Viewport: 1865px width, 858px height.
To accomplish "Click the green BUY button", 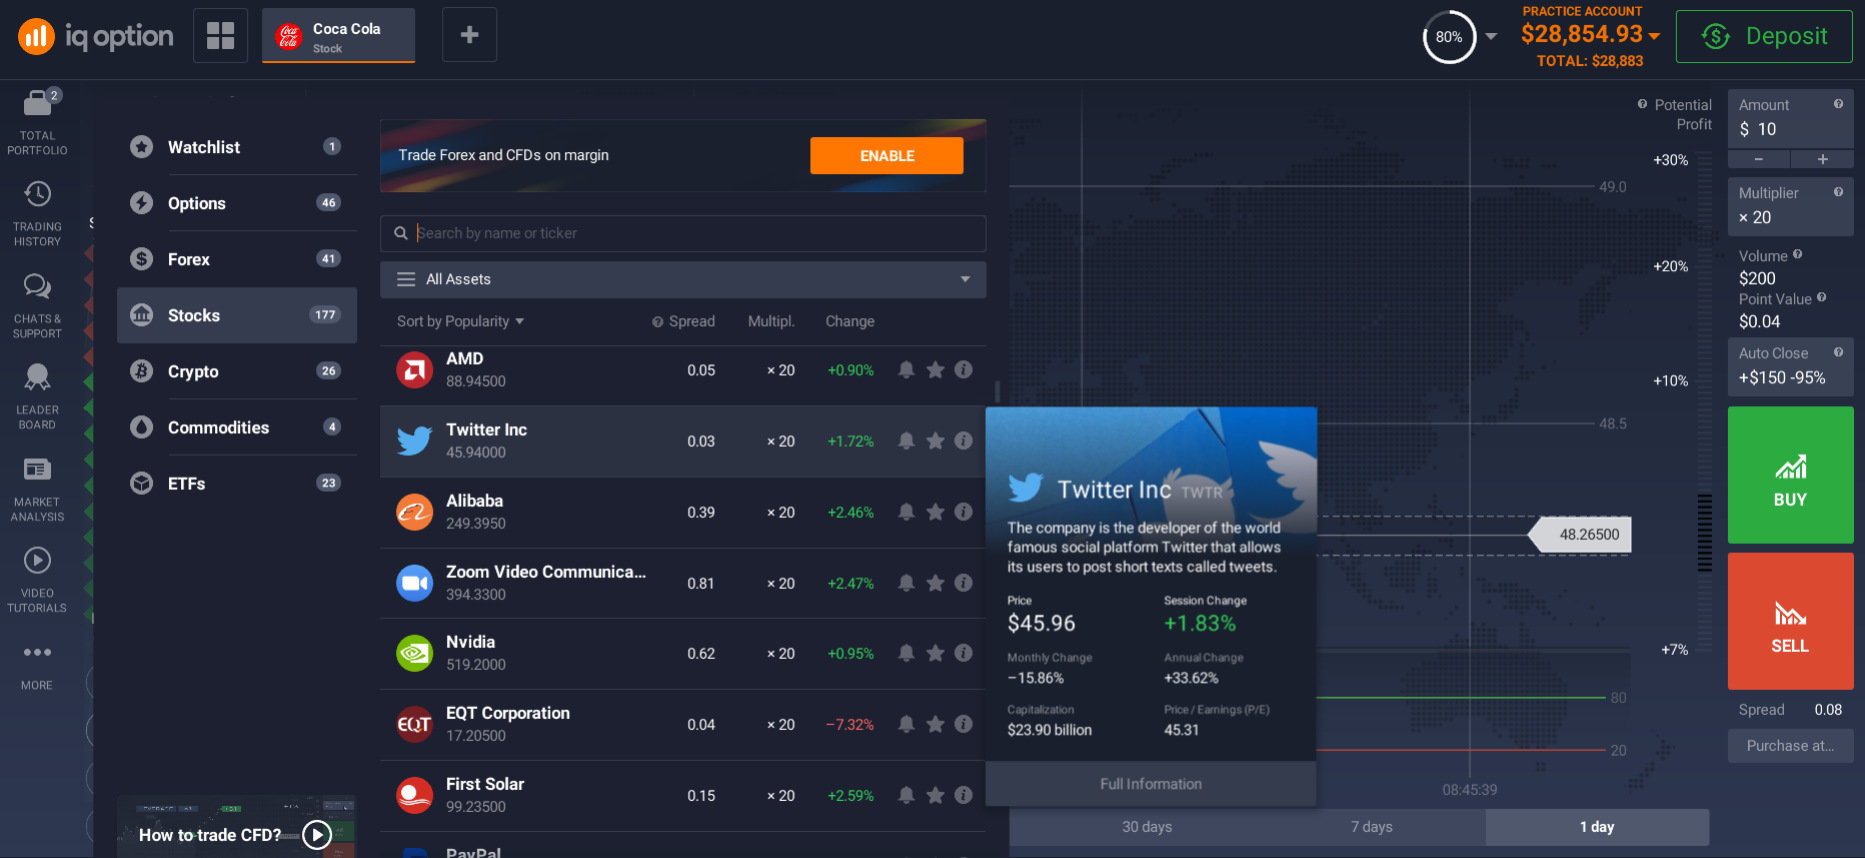I will tap(1790, 475).
